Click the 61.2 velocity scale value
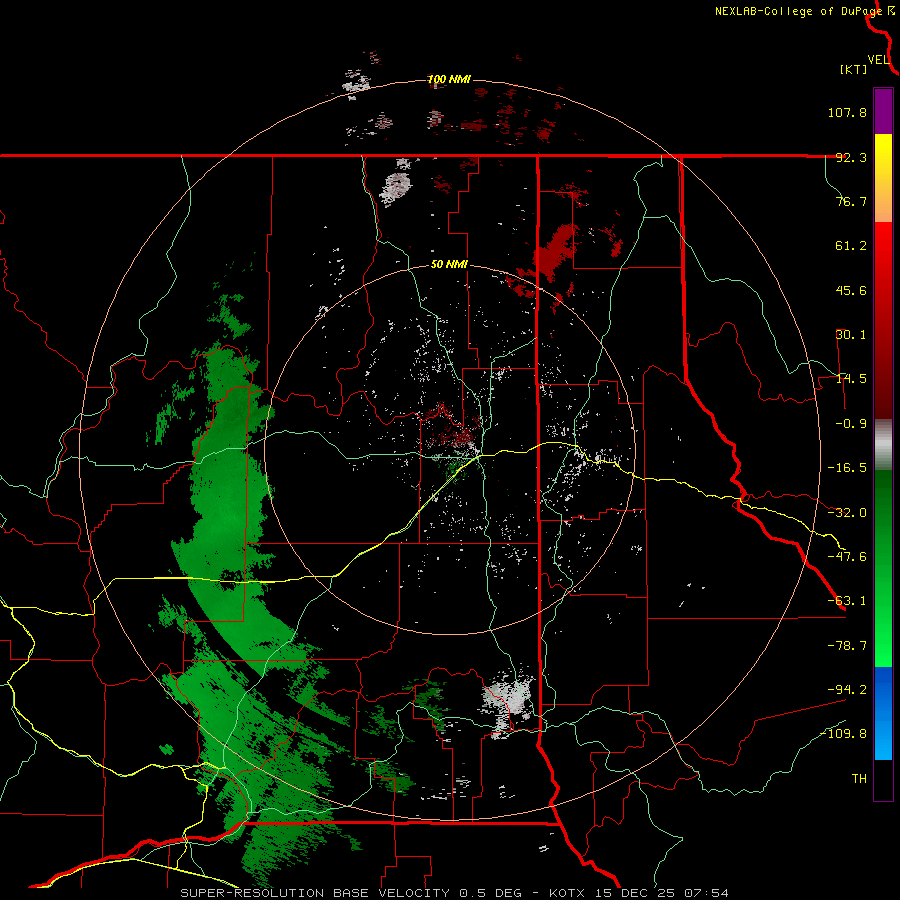This screenshot has height=900, width=900. tap(851, 246)
